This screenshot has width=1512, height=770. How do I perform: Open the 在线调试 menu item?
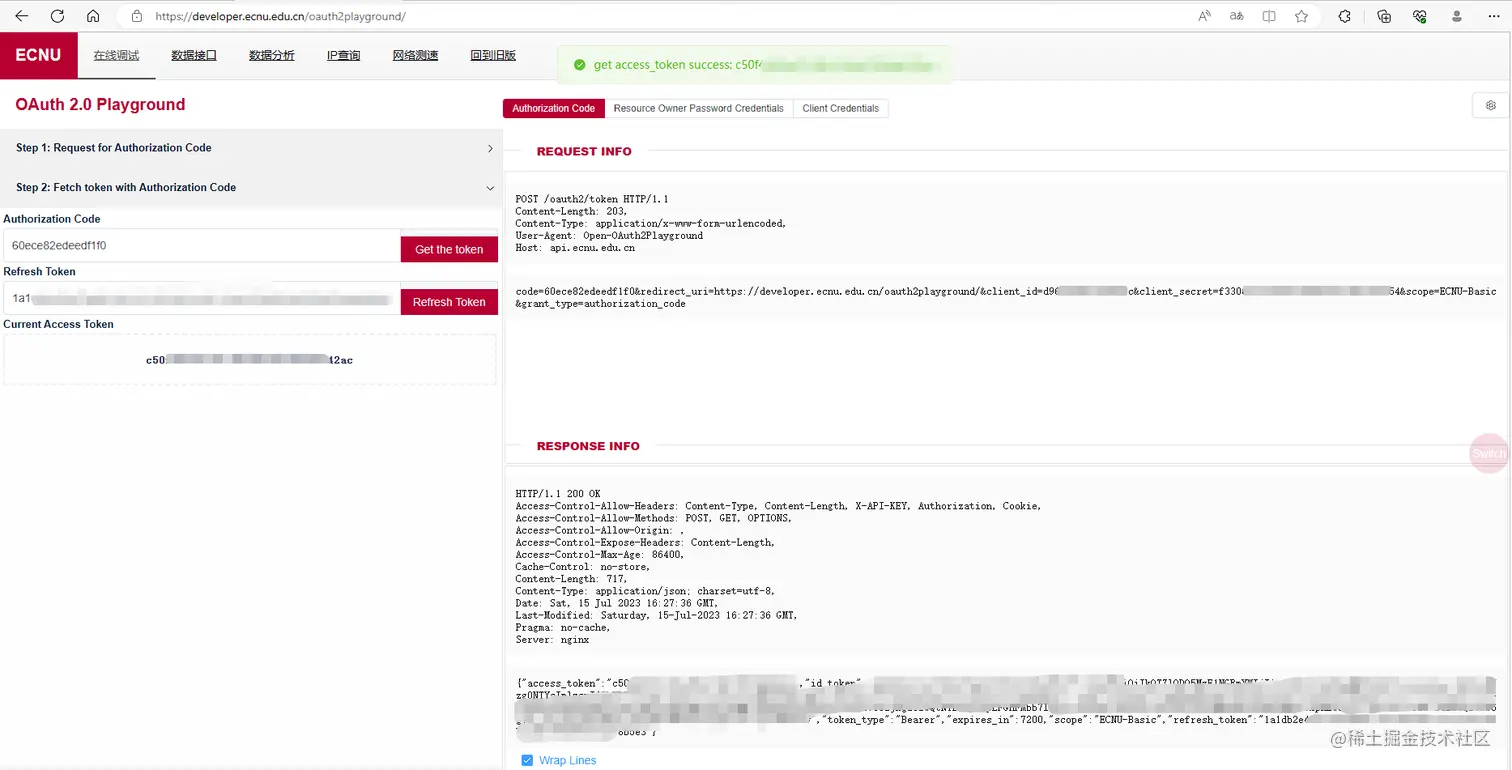(116, 56)
